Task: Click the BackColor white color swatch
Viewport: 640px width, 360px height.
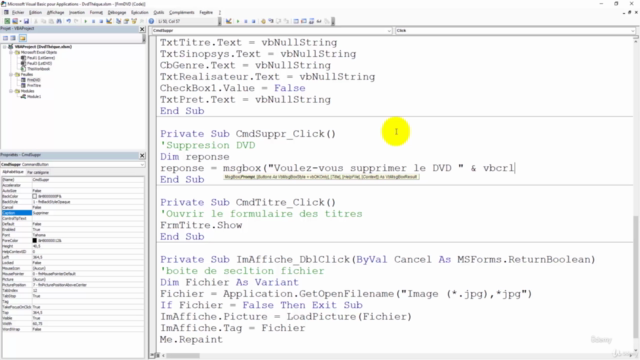Action: coord(35,196)
